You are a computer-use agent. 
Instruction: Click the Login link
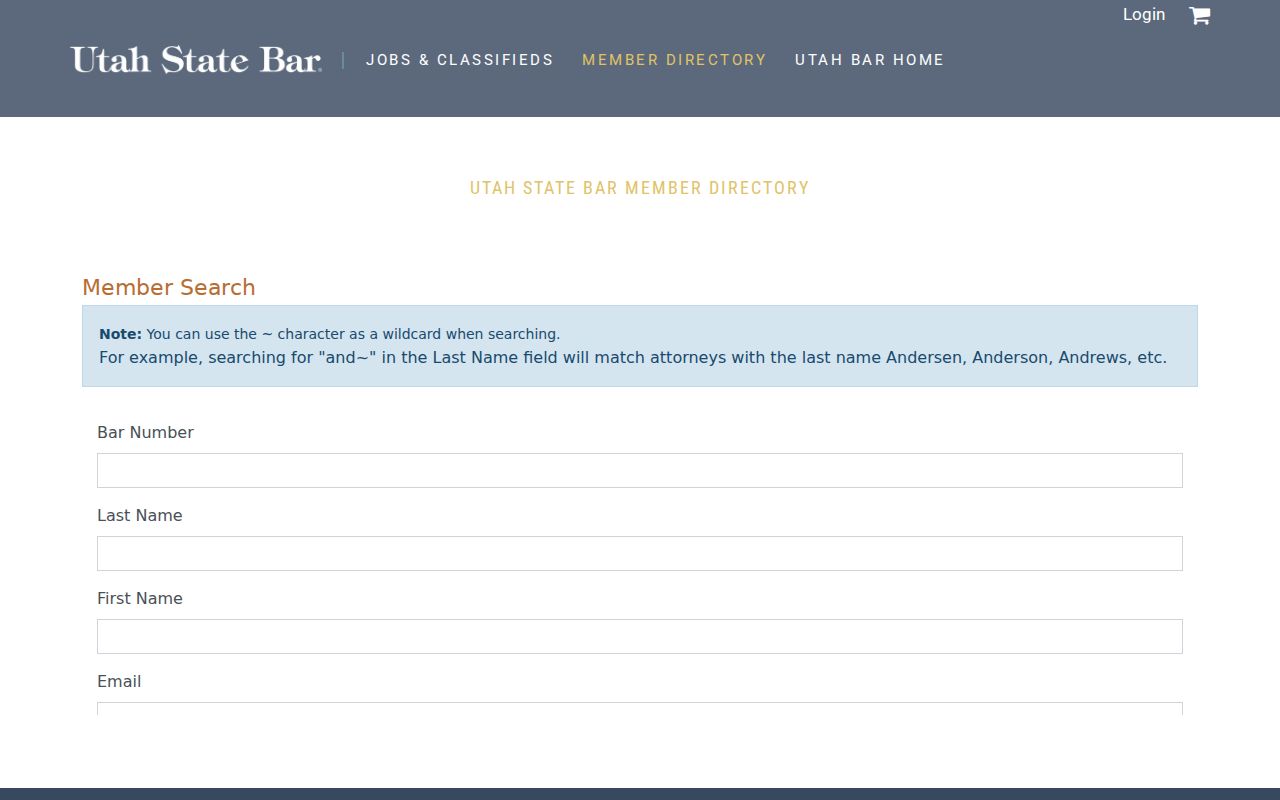pyautogui.click(x=1144, y=14)
